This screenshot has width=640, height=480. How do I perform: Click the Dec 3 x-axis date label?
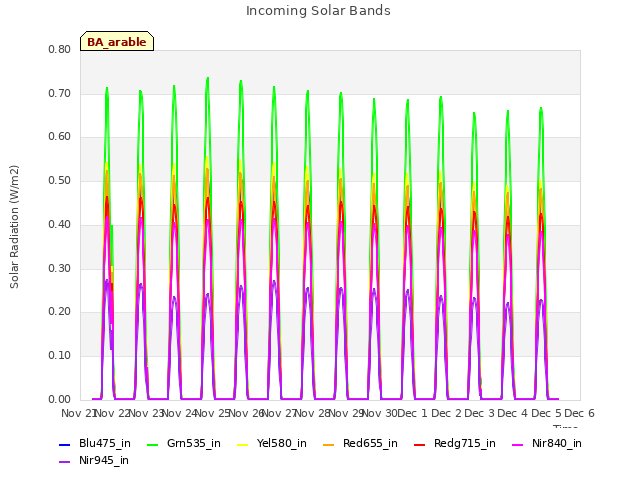(x=480, y=413)
